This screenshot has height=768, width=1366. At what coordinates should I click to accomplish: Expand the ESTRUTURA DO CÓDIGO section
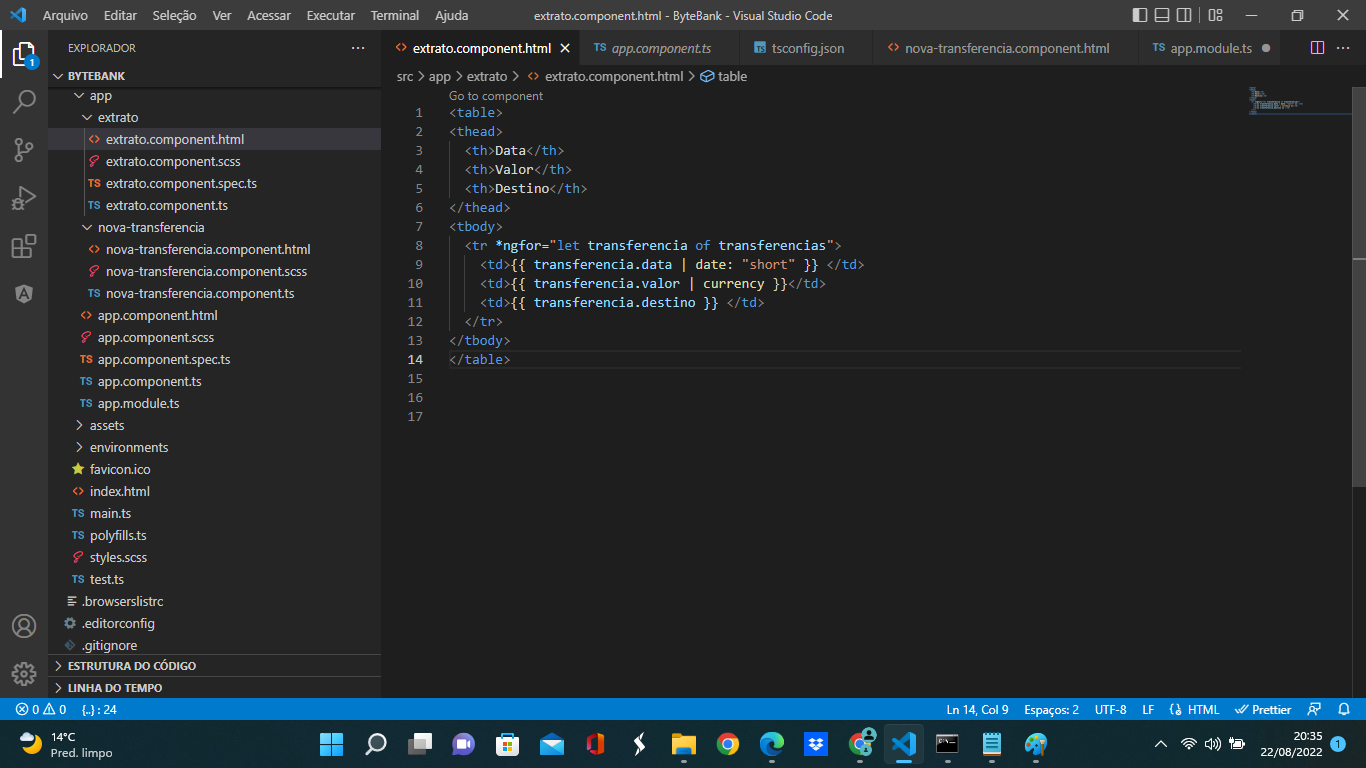click(214, 666)
